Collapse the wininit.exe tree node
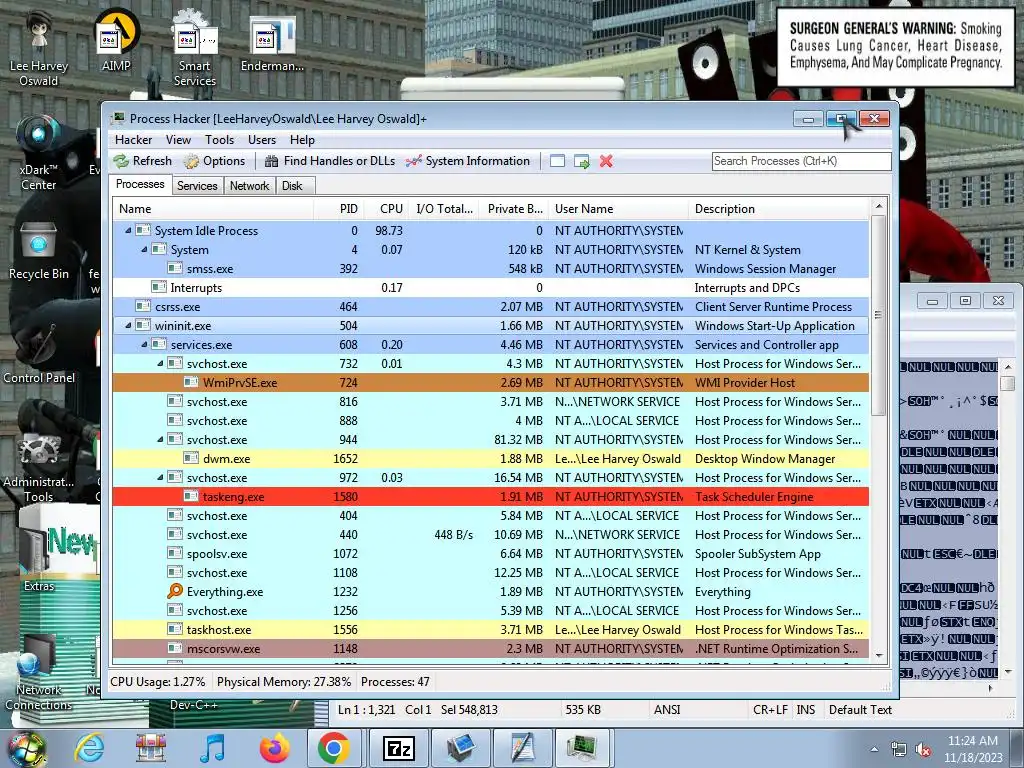Viewport: 1024px width, 768px height. [x=128, y=325]
